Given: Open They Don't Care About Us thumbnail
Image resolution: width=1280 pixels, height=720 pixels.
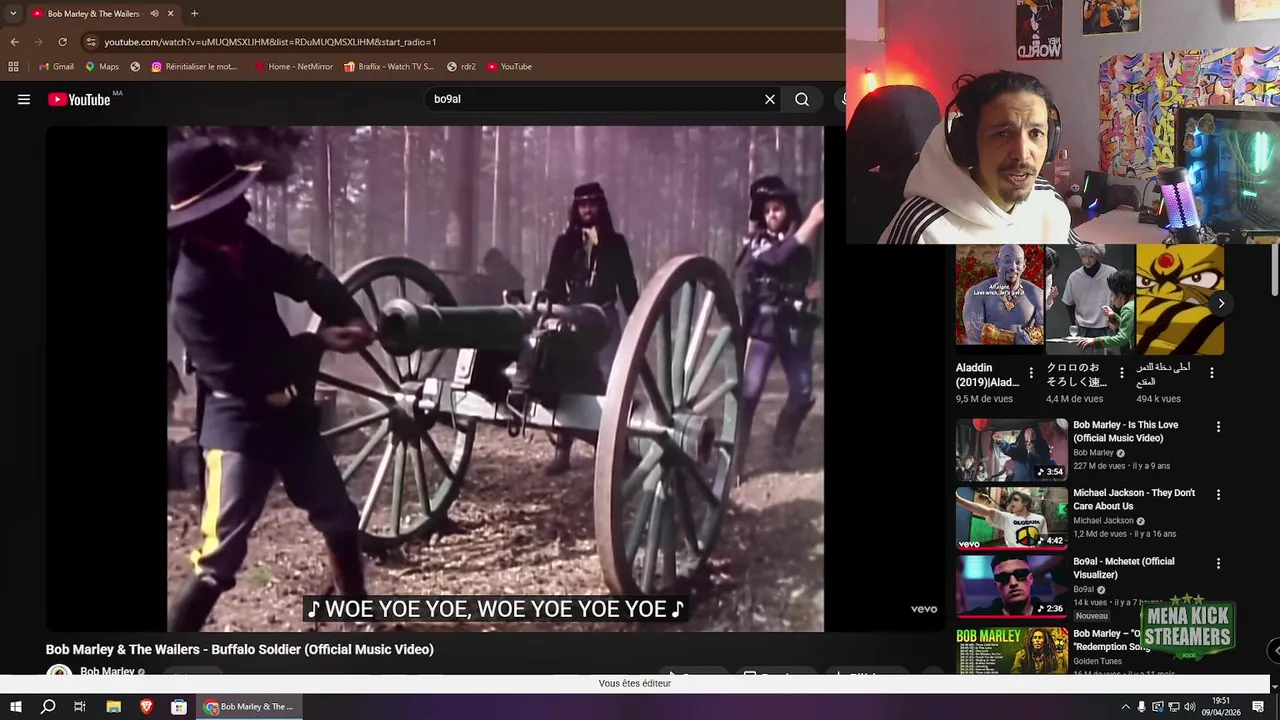Looking at the screenshot, I should tap(1012, 518).
